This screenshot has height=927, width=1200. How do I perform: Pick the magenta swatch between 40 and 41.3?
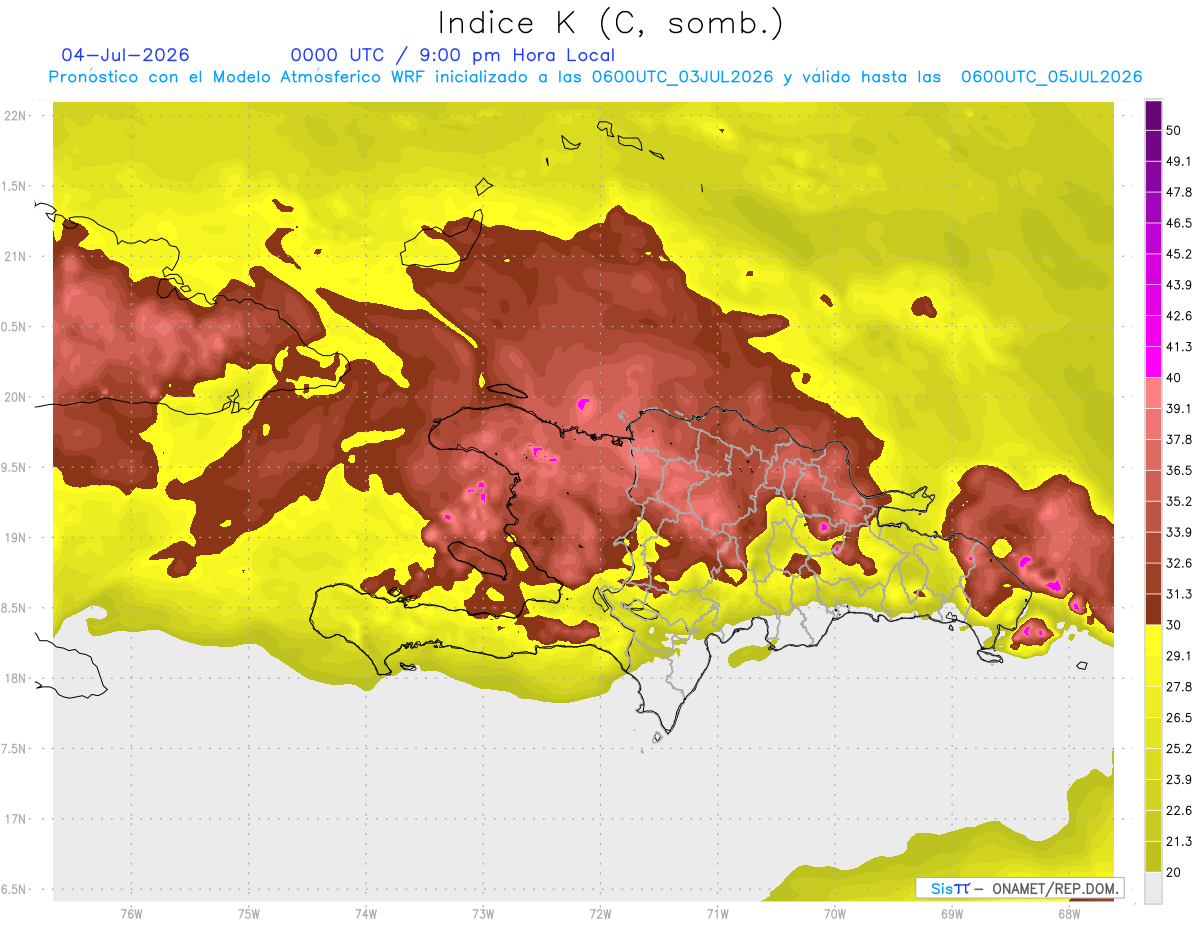click(x=1153, y=362)
